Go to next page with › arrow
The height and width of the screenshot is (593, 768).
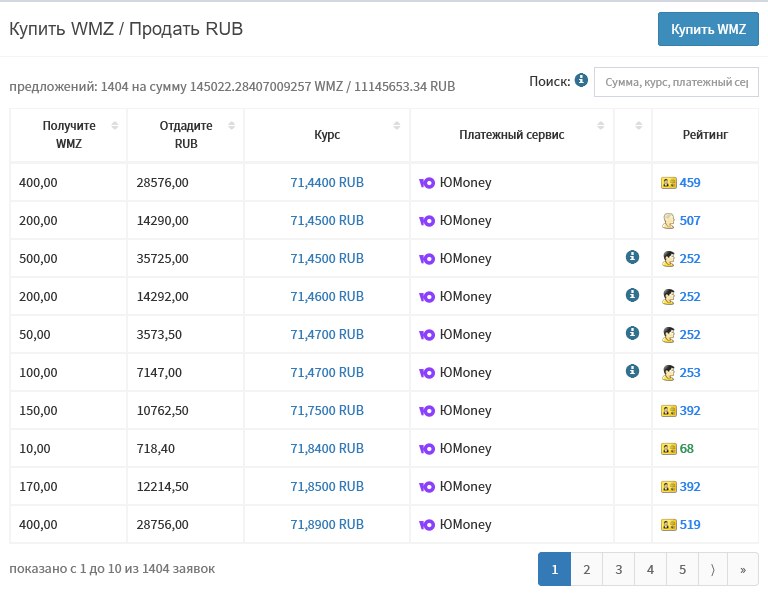coord(713,569)
